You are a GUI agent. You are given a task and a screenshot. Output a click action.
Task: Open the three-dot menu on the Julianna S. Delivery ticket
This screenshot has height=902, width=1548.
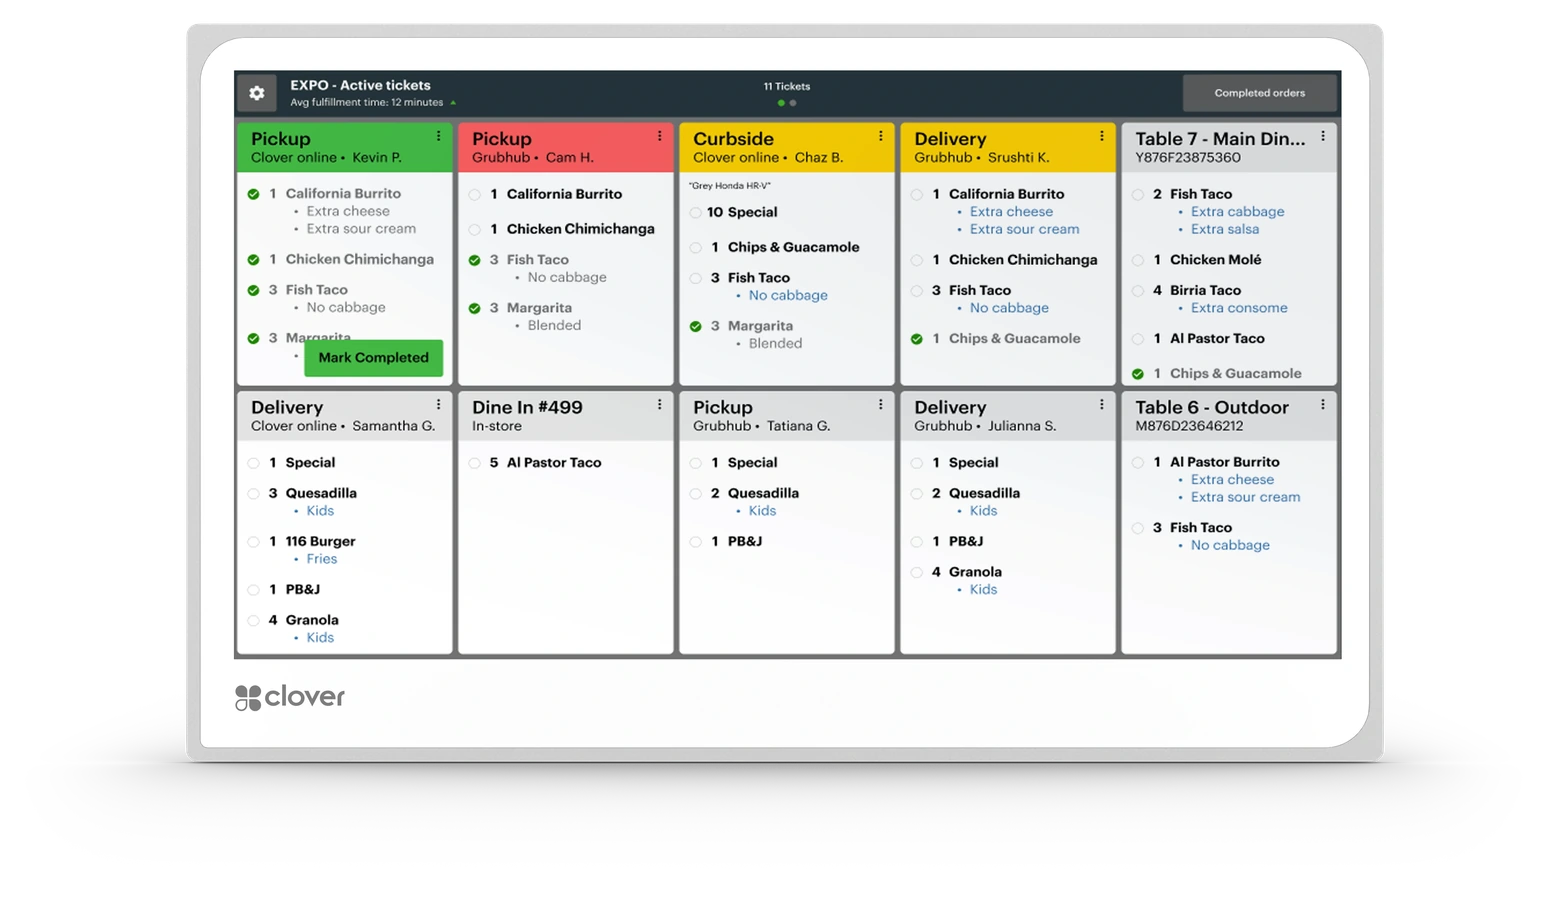pyautogui.click(x=1101, y=405)
